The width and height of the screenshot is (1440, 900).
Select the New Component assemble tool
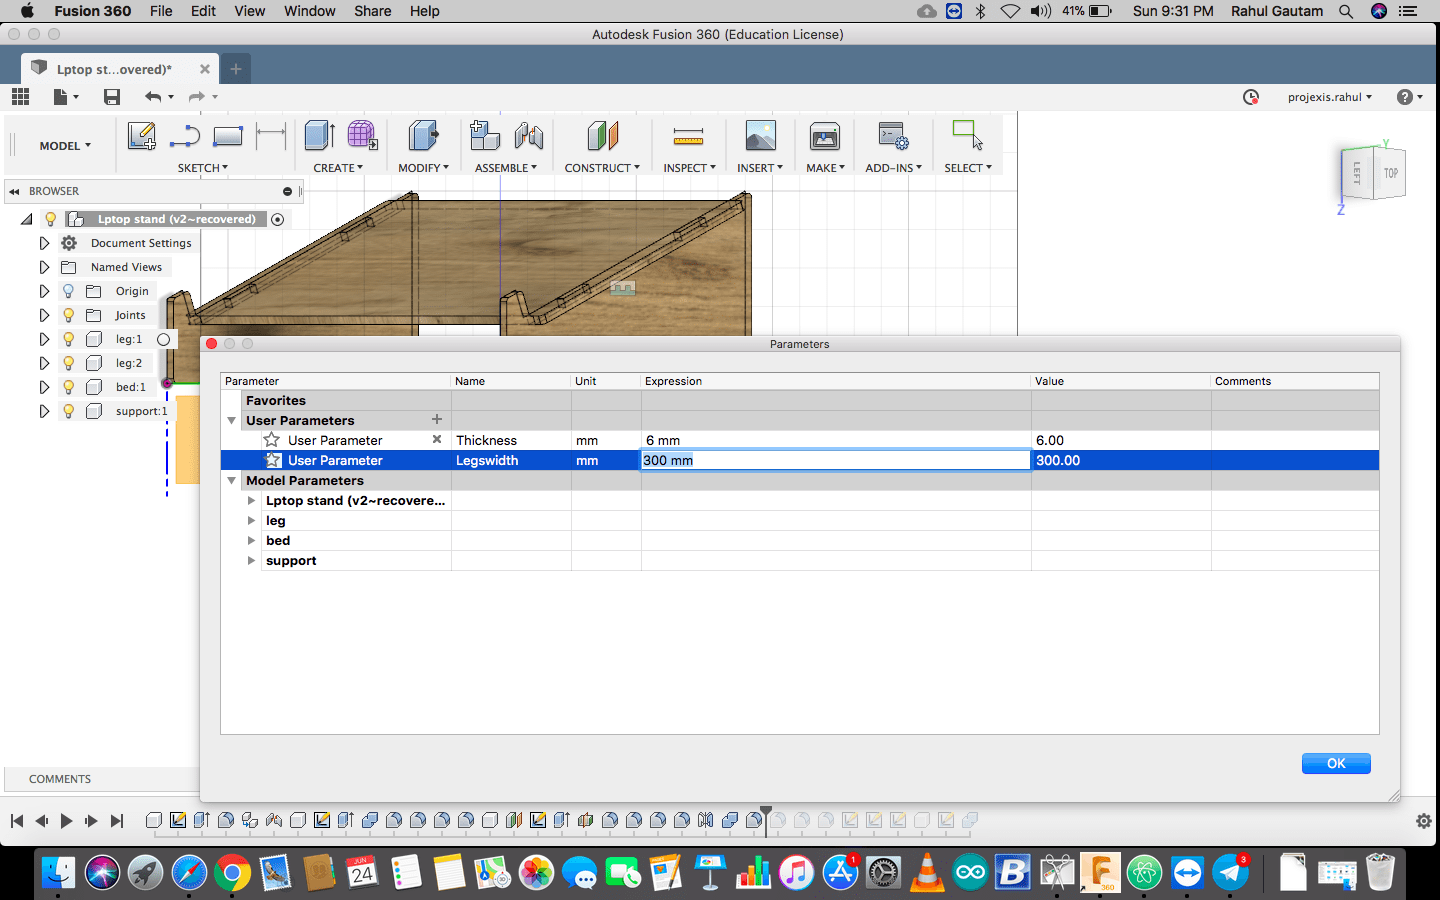485,135
